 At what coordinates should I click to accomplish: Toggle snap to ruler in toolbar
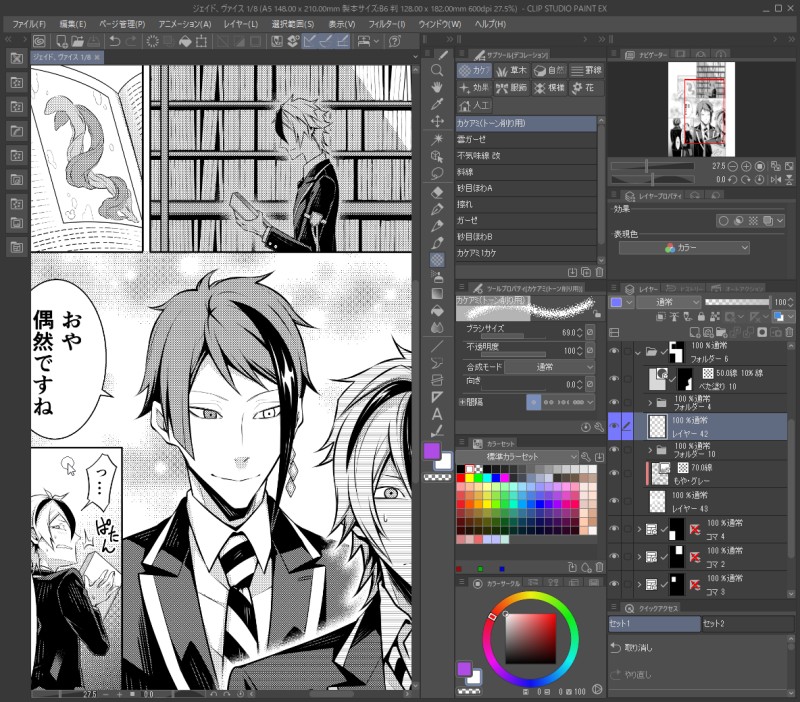(309, 41)
